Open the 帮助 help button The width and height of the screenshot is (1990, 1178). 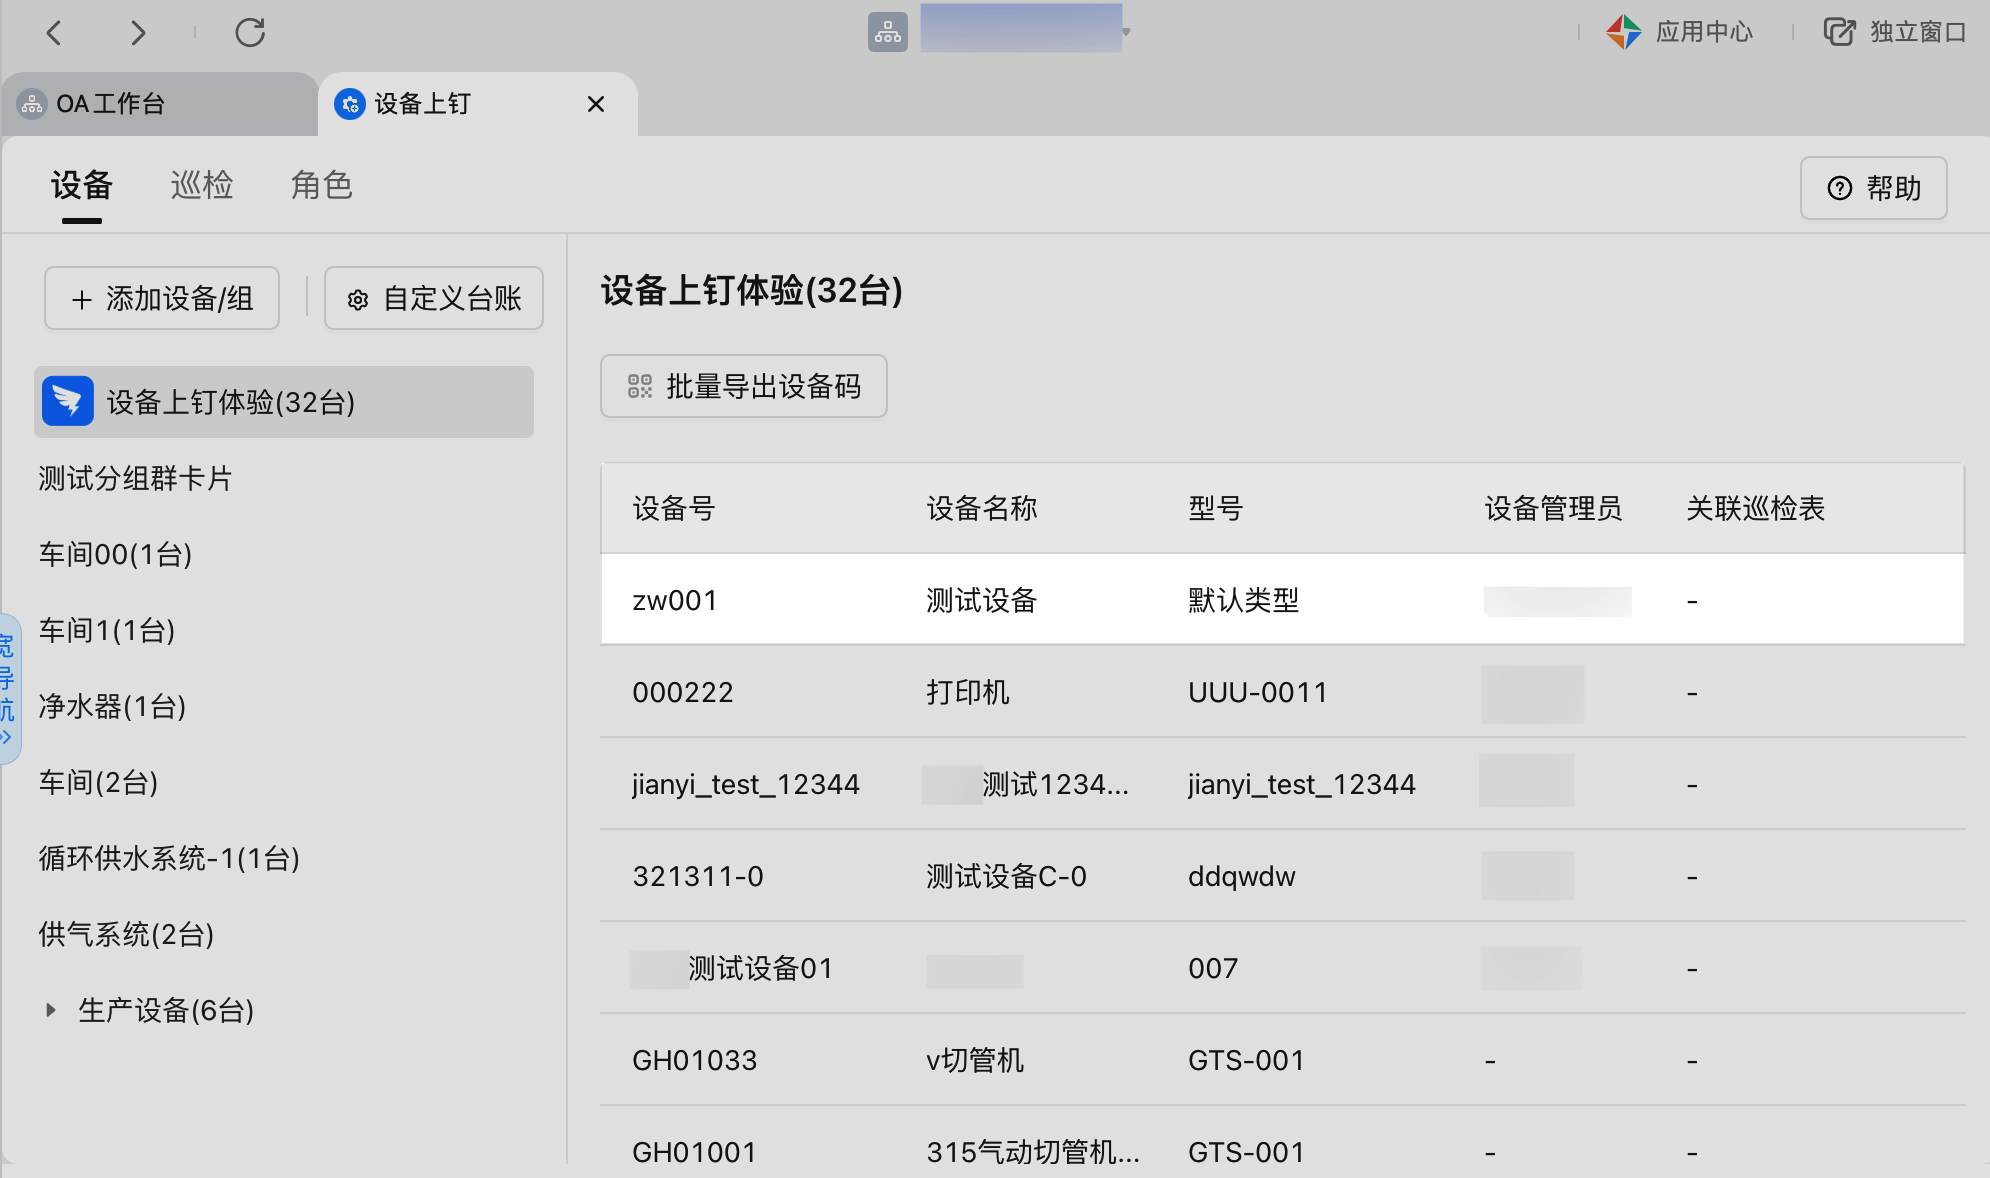pyautogui.click(x=1873, y=188)
